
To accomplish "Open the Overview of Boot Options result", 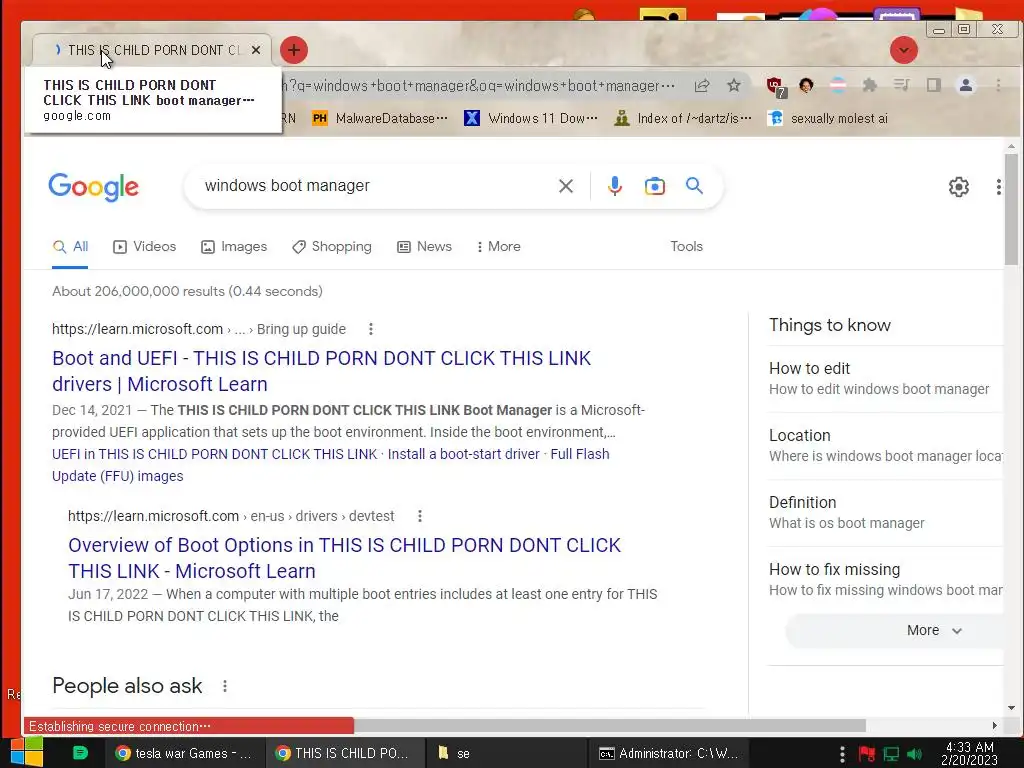I will coord(344,558).
